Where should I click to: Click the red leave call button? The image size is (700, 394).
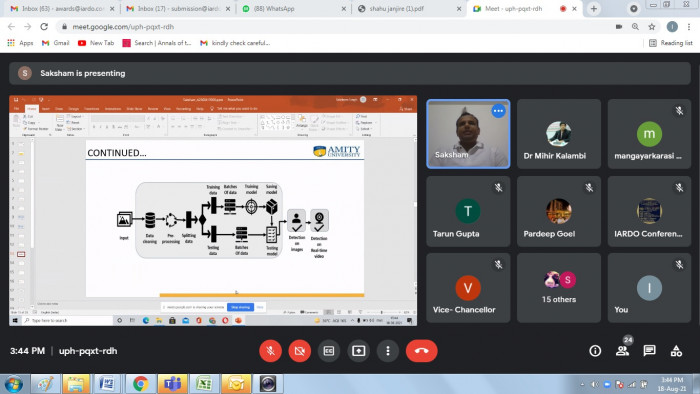pos(421,351)
